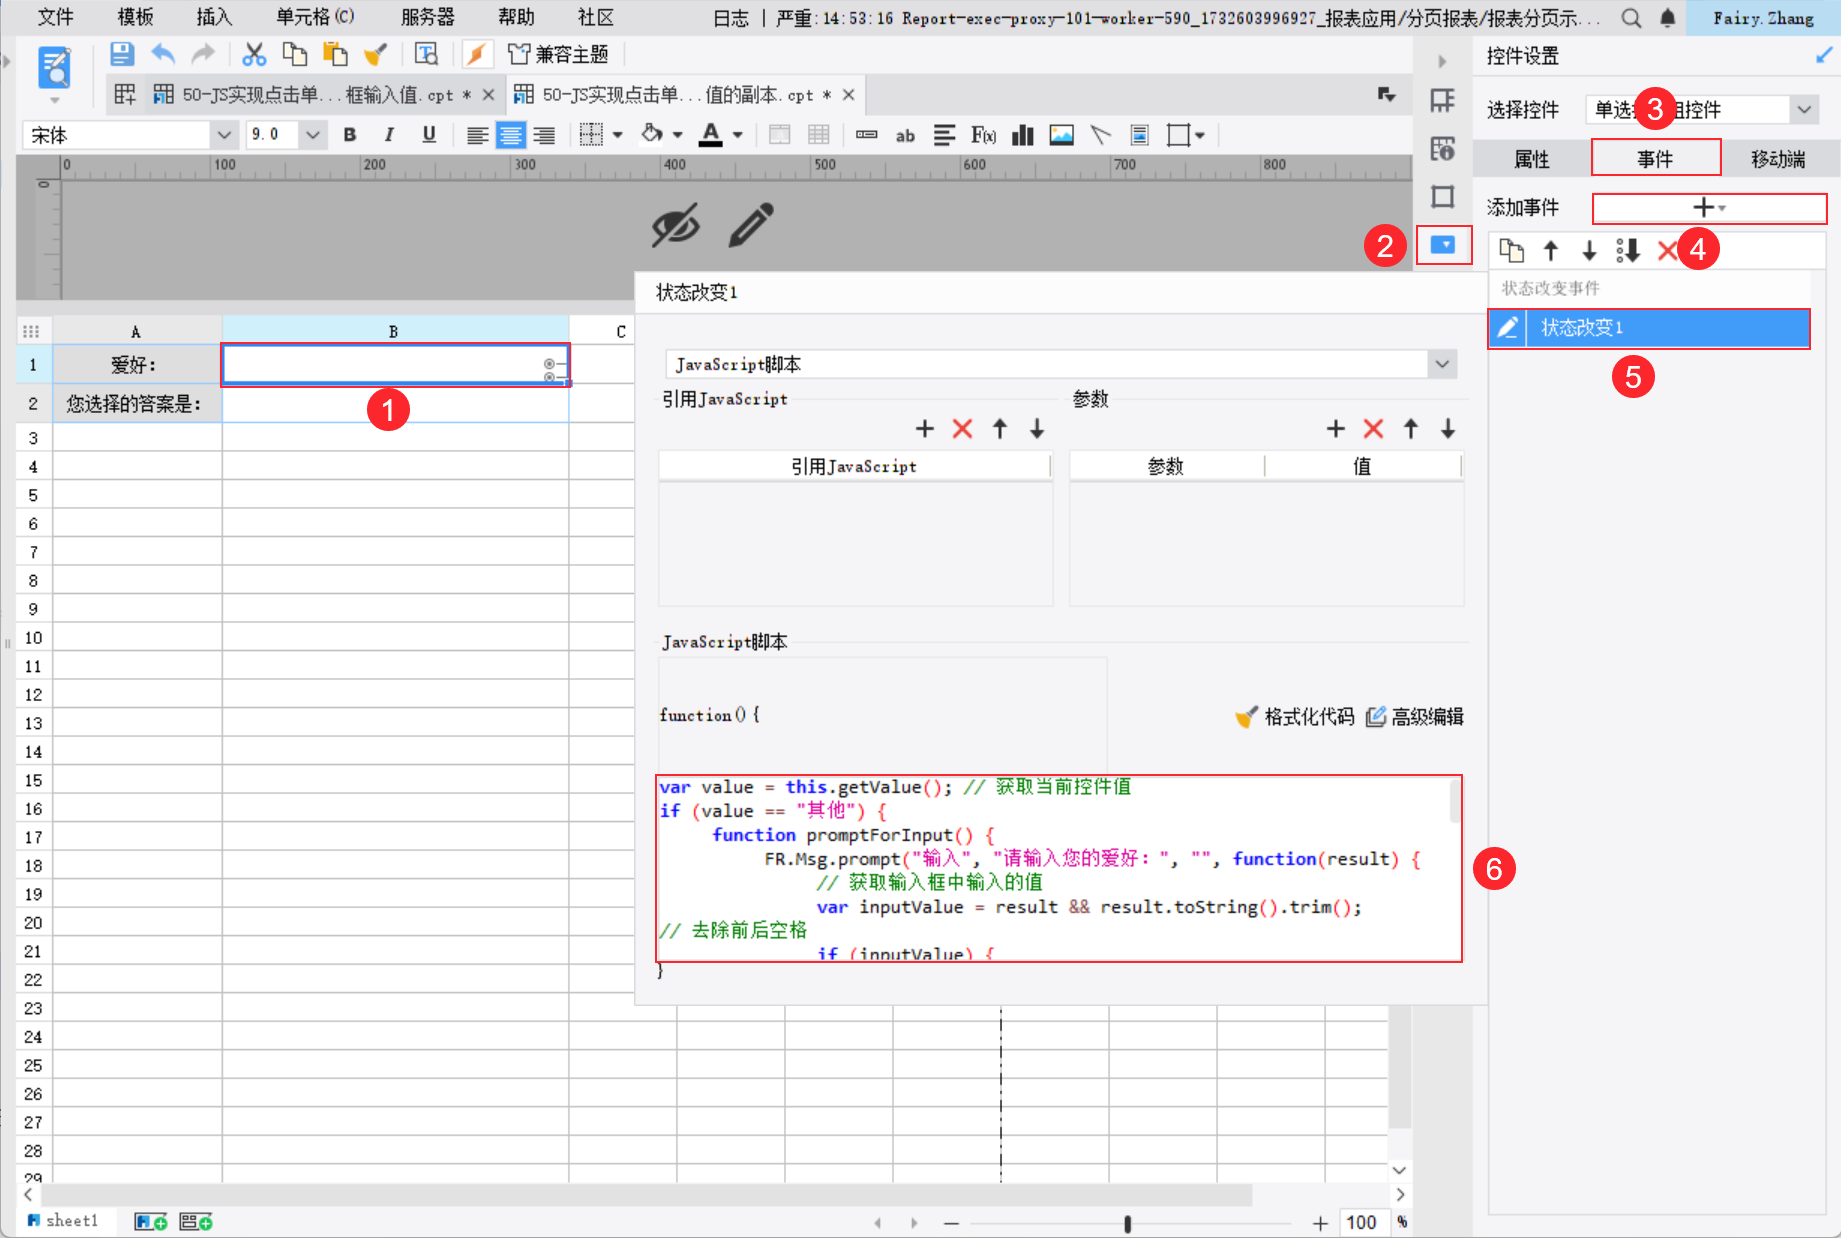Open the font name dropdown
Screen dimensions: 1841x1238
pos(224,135)
